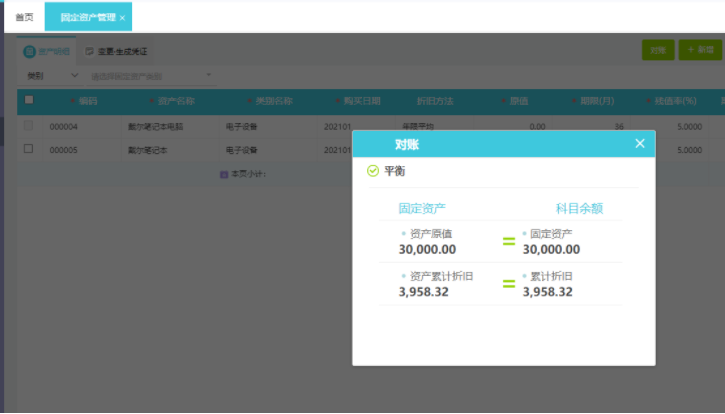725x414 pixels.
Task: Click the 残值率(%) column header
Action: [675, 101]
